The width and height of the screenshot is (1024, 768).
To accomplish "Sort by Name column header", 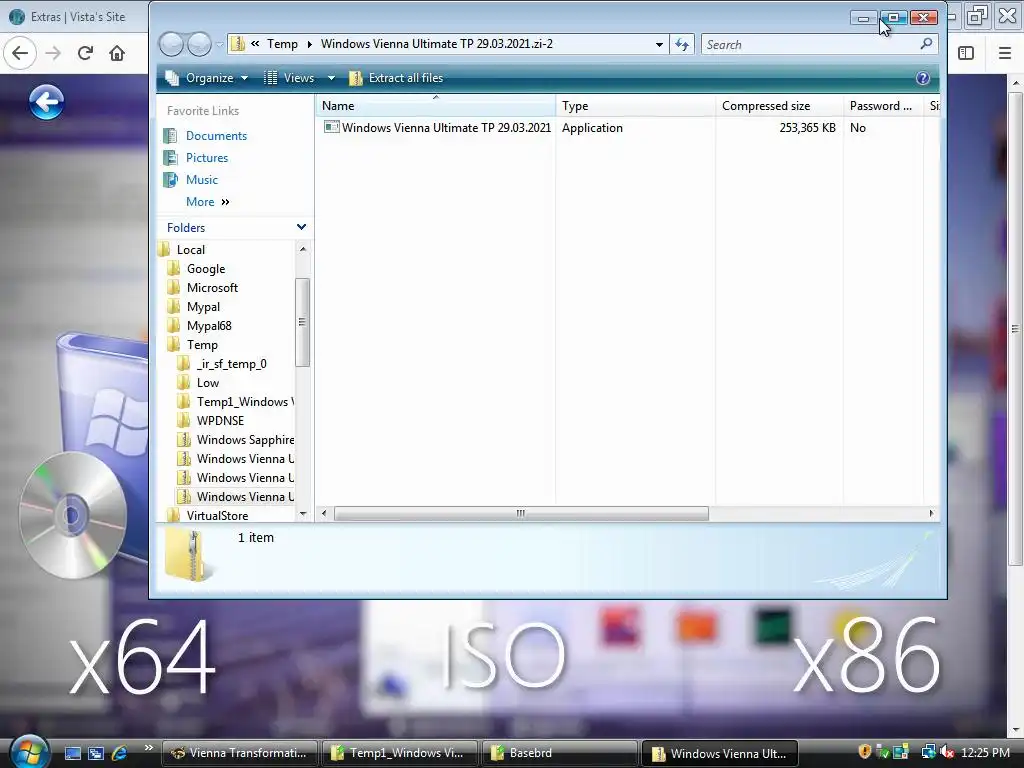I will pyautogui.click(x=436, y=106).
